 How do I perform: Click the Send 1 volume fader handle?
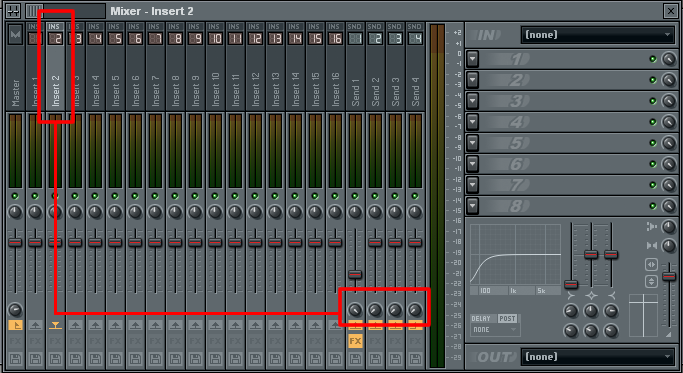click(355, 275)
